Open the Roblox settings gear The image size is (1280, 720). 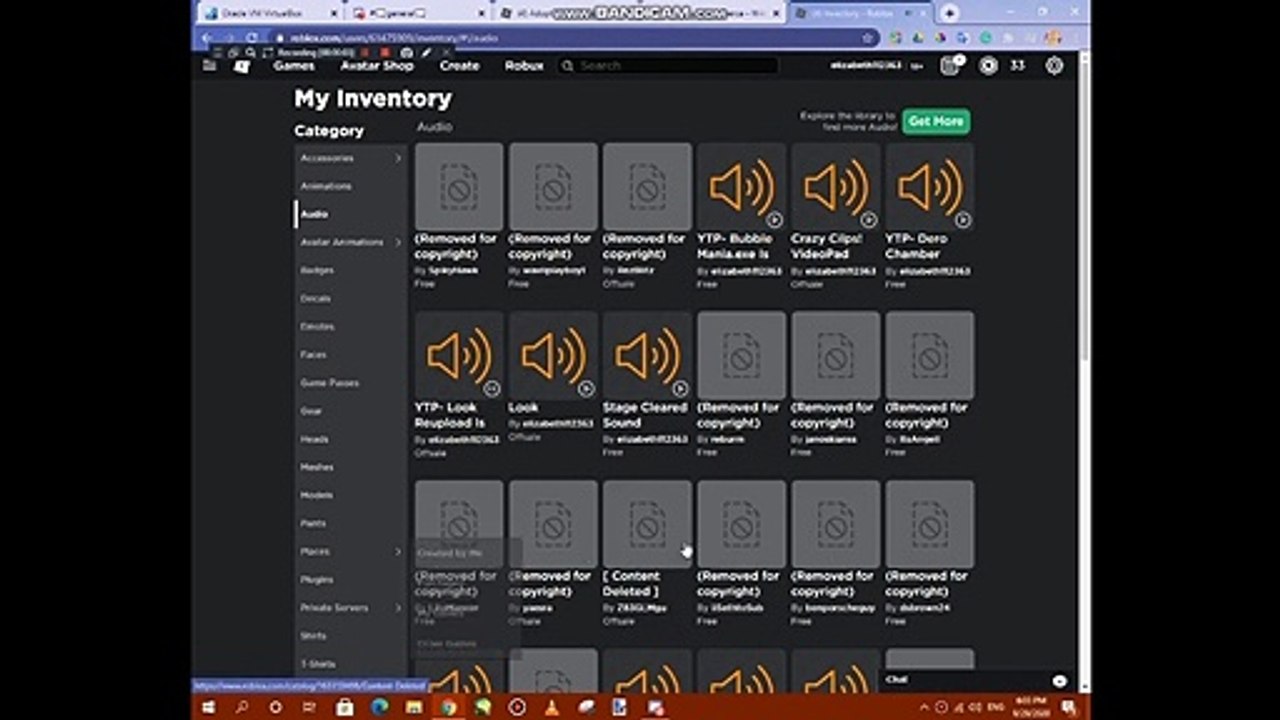pyautogui.click(x=1054, y=66)
